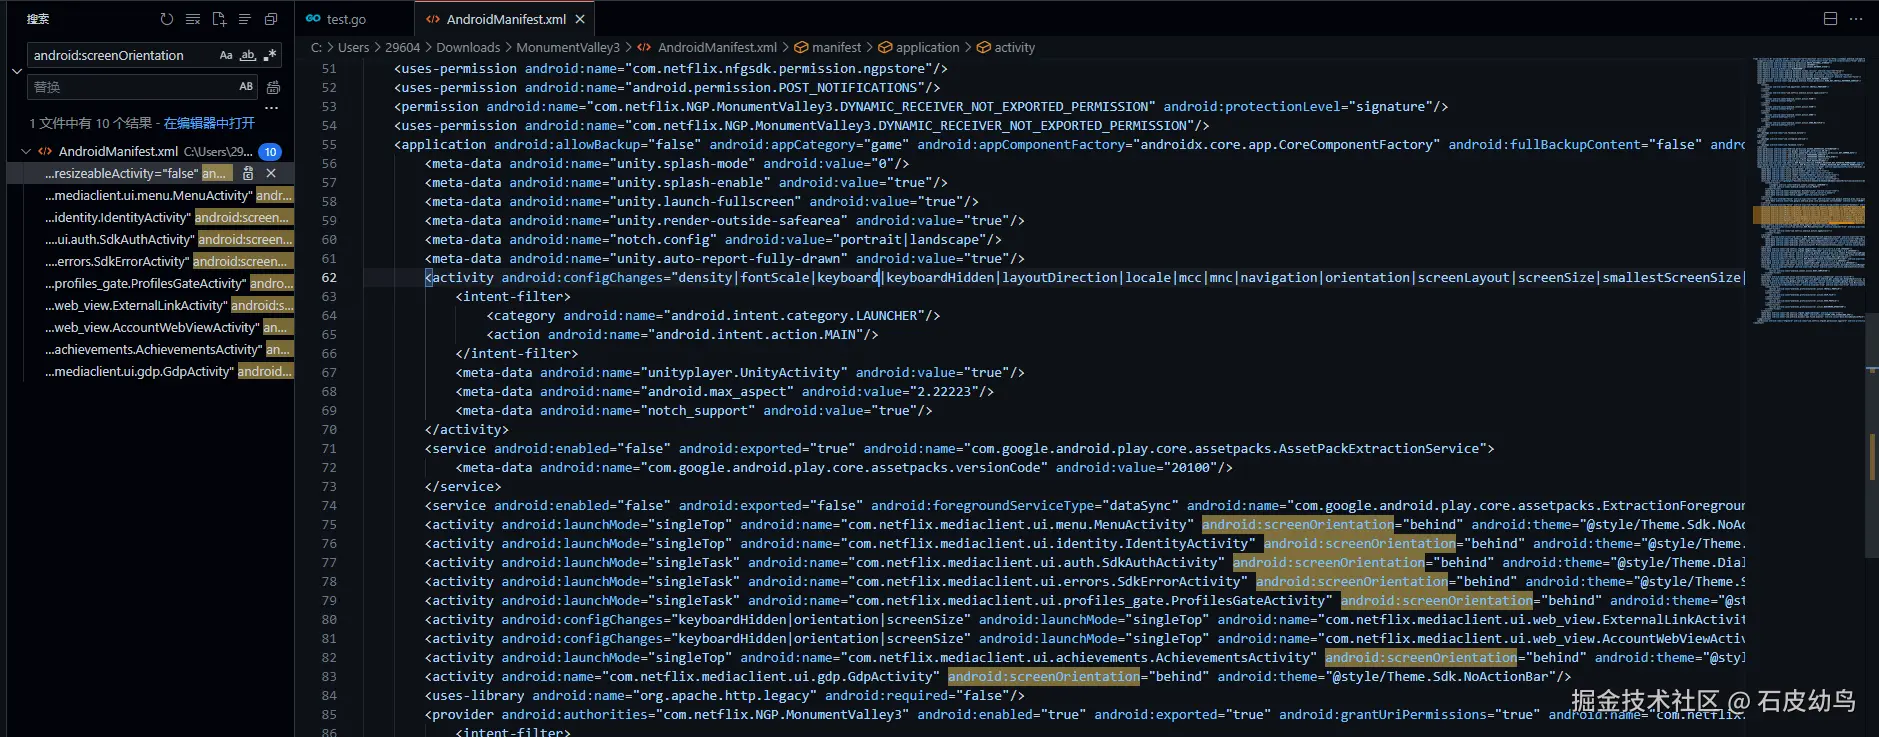This screenshot has height=737, width=1879.
Task: Toggle Match Whole Word option
Action: pos(247,55)
